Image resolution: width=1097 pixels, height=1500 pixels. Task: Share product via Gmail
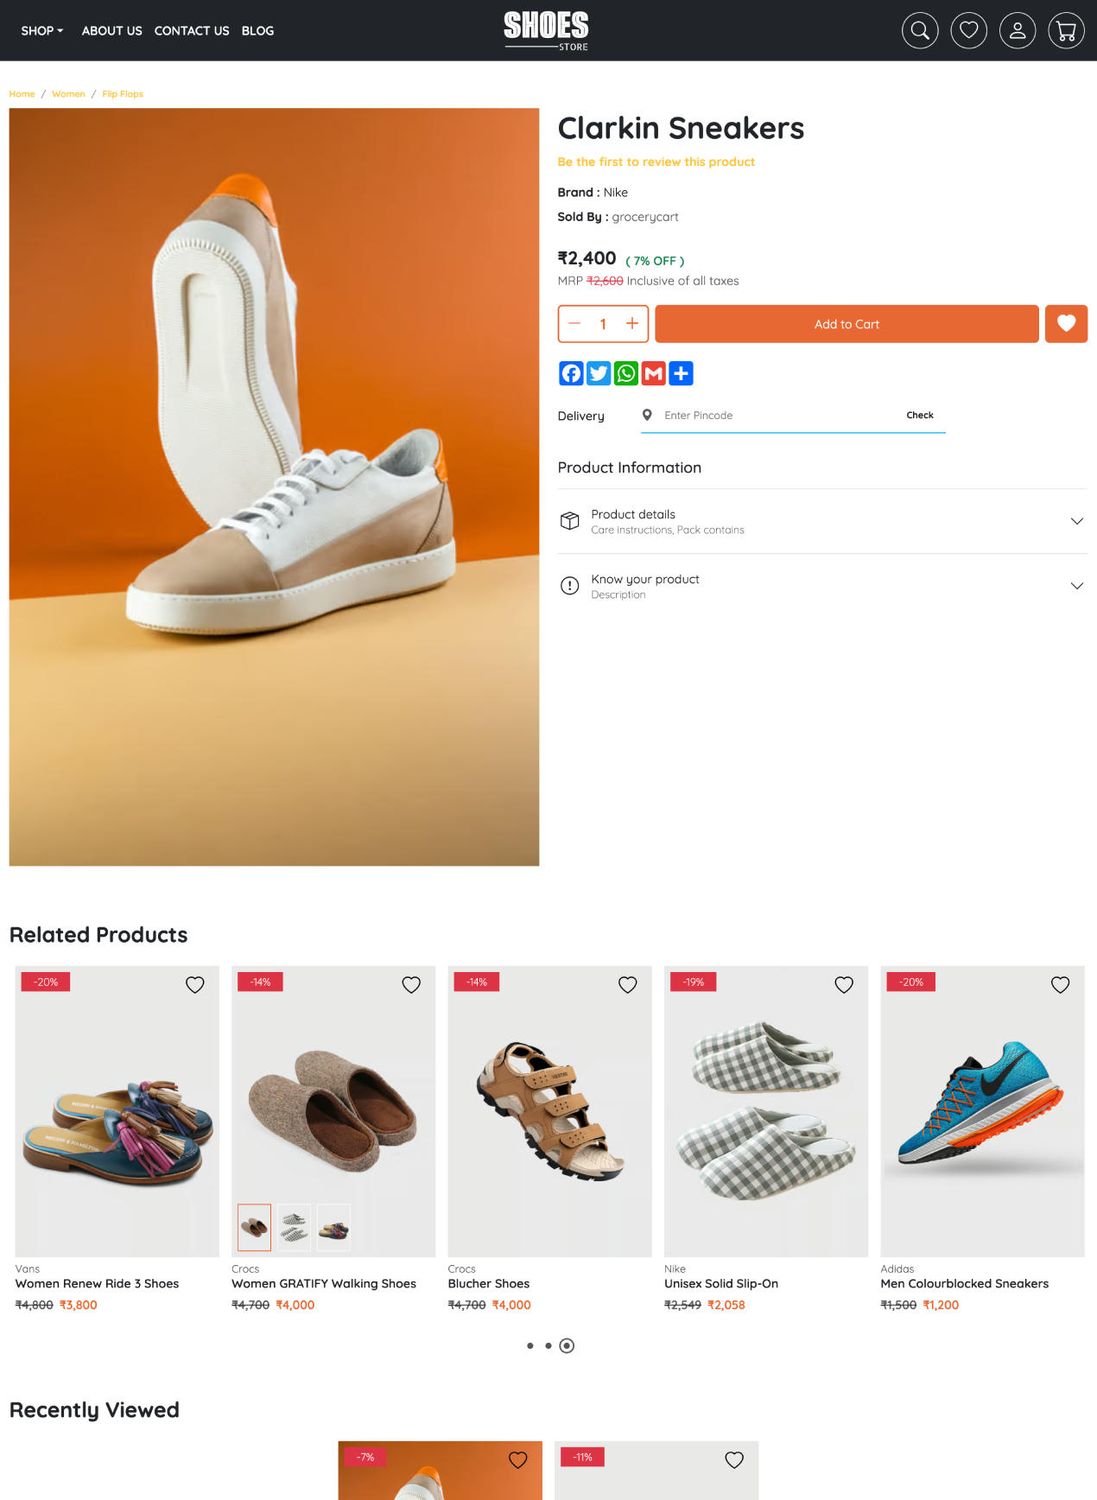point(653,373)
